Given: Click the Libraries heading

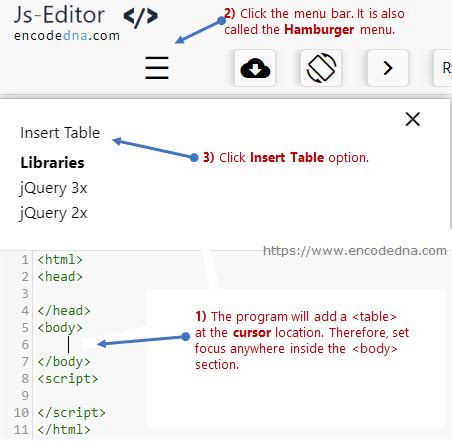Looking at the screenshot, I should (x=52, y=163).
